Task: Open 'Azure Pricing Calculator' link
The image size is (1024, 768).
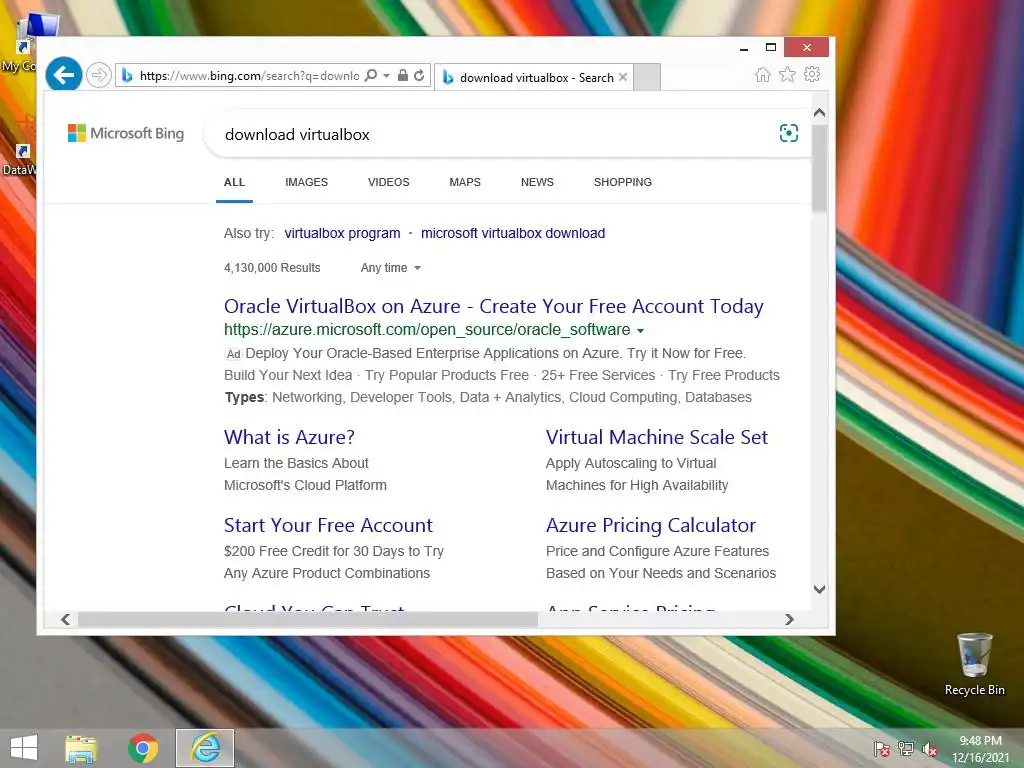Action: click(x=651, y=525)
